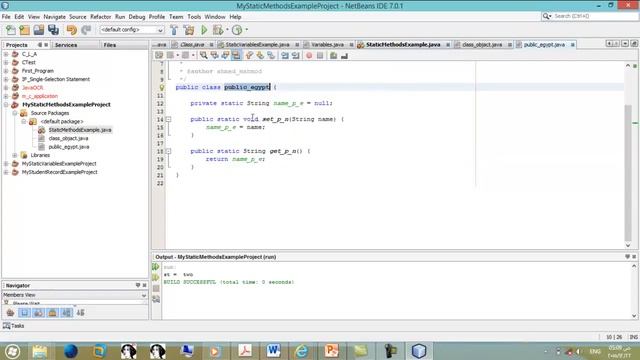Click the Next Bookmark editor icon
This screenshot has height=360, width=640.
coord(260,56)
